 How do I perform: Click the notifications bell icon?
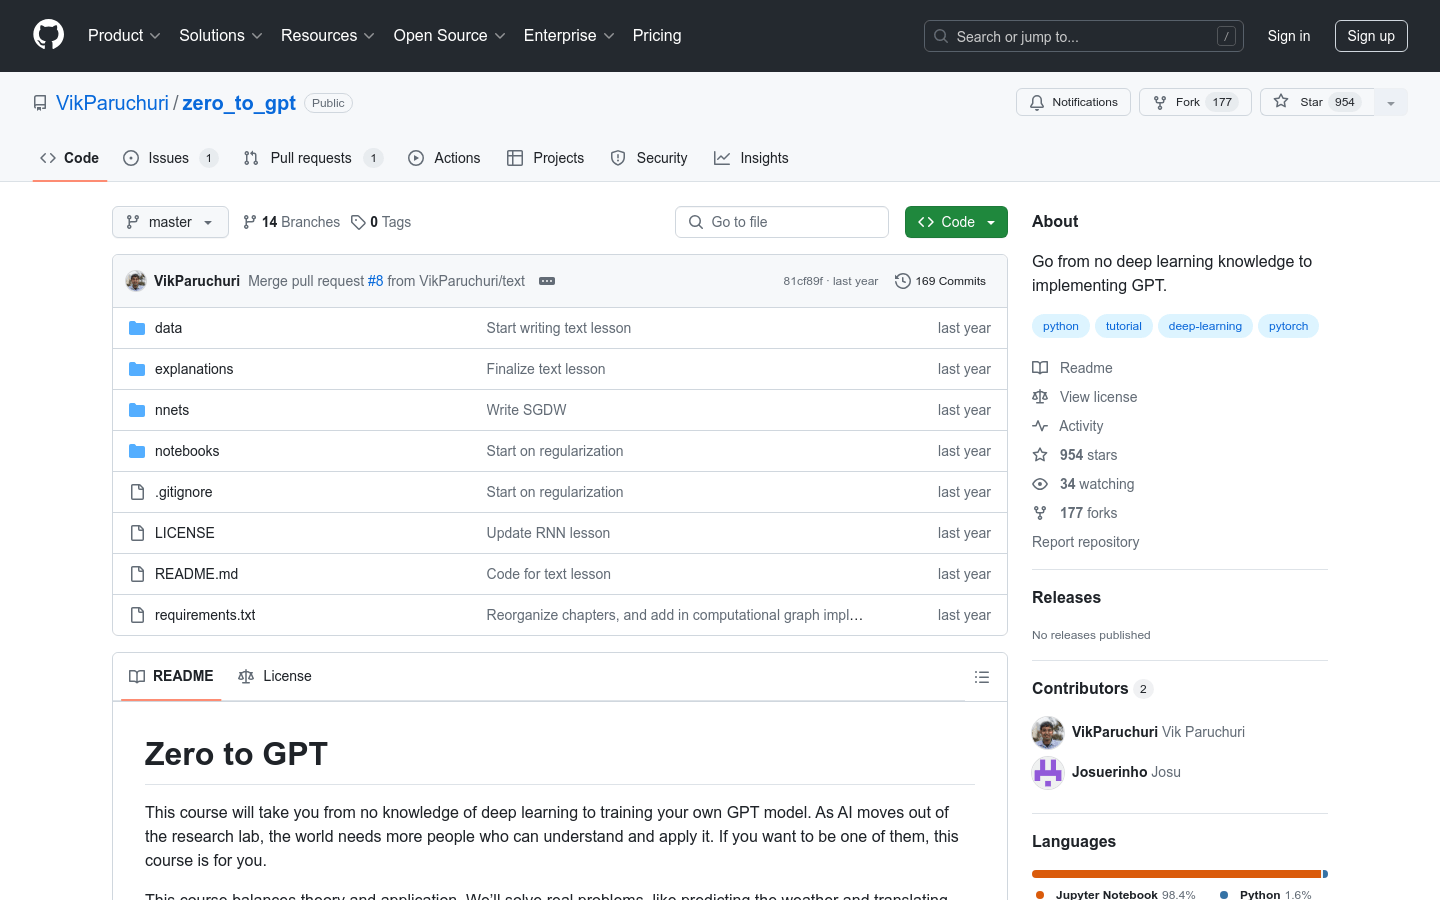tap(1037, 102)
